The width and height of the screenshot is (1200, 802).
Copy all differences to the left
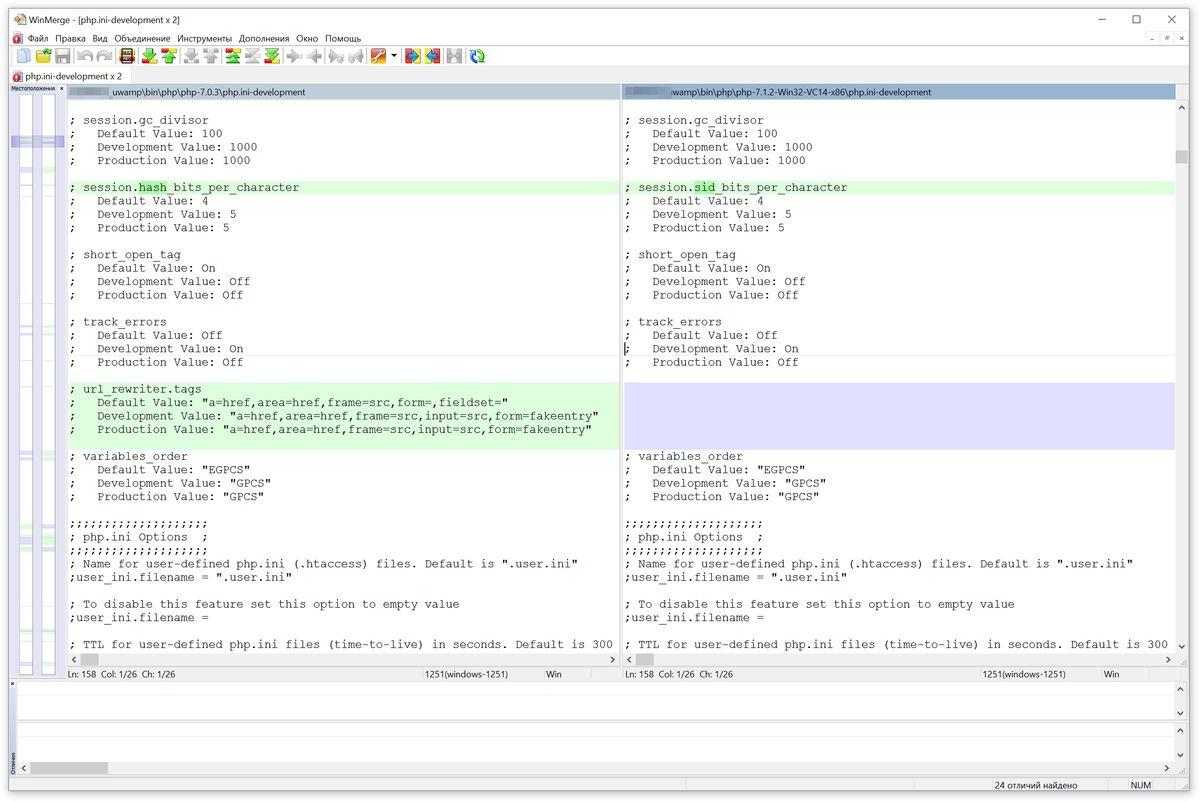pos(432,56)
